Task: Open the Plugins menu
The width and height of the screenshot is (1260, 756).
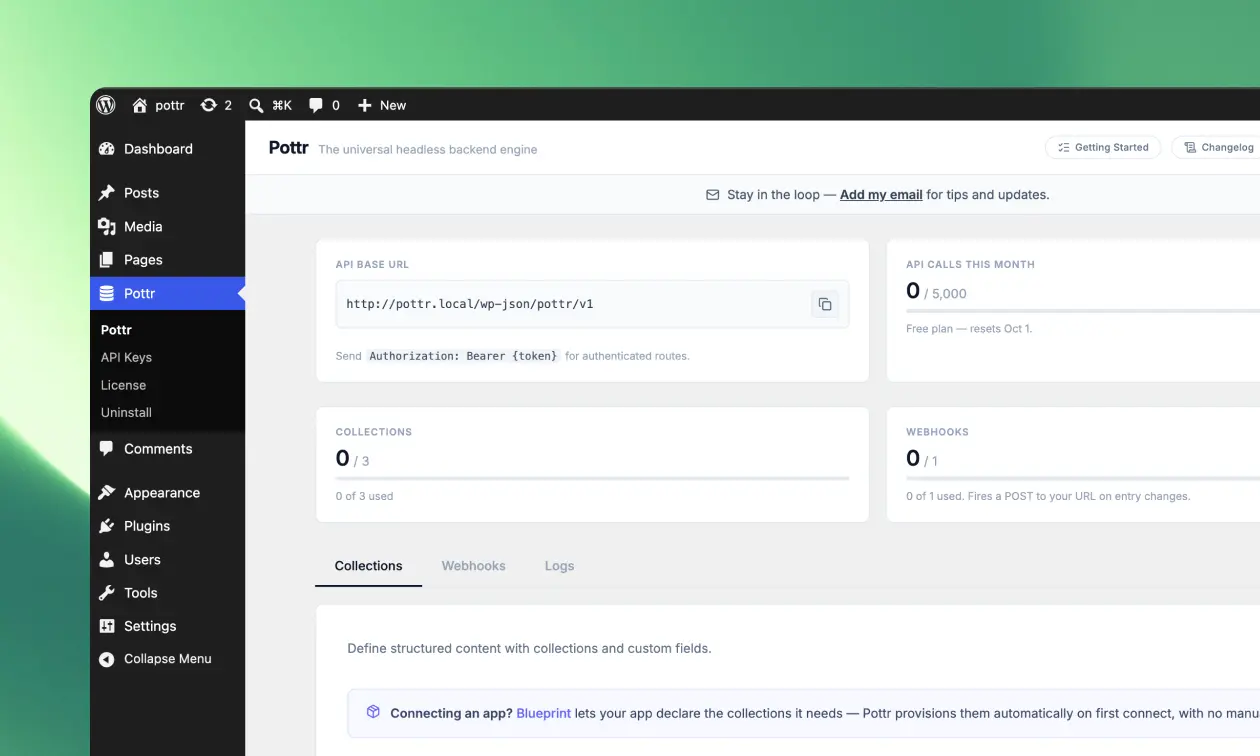Action: point(167,526)
